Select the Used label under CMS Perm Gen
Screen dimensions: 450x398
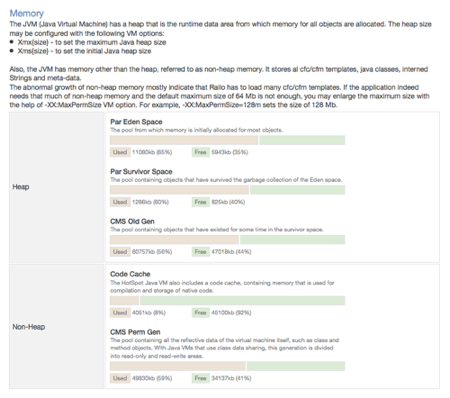coord(120,378)
